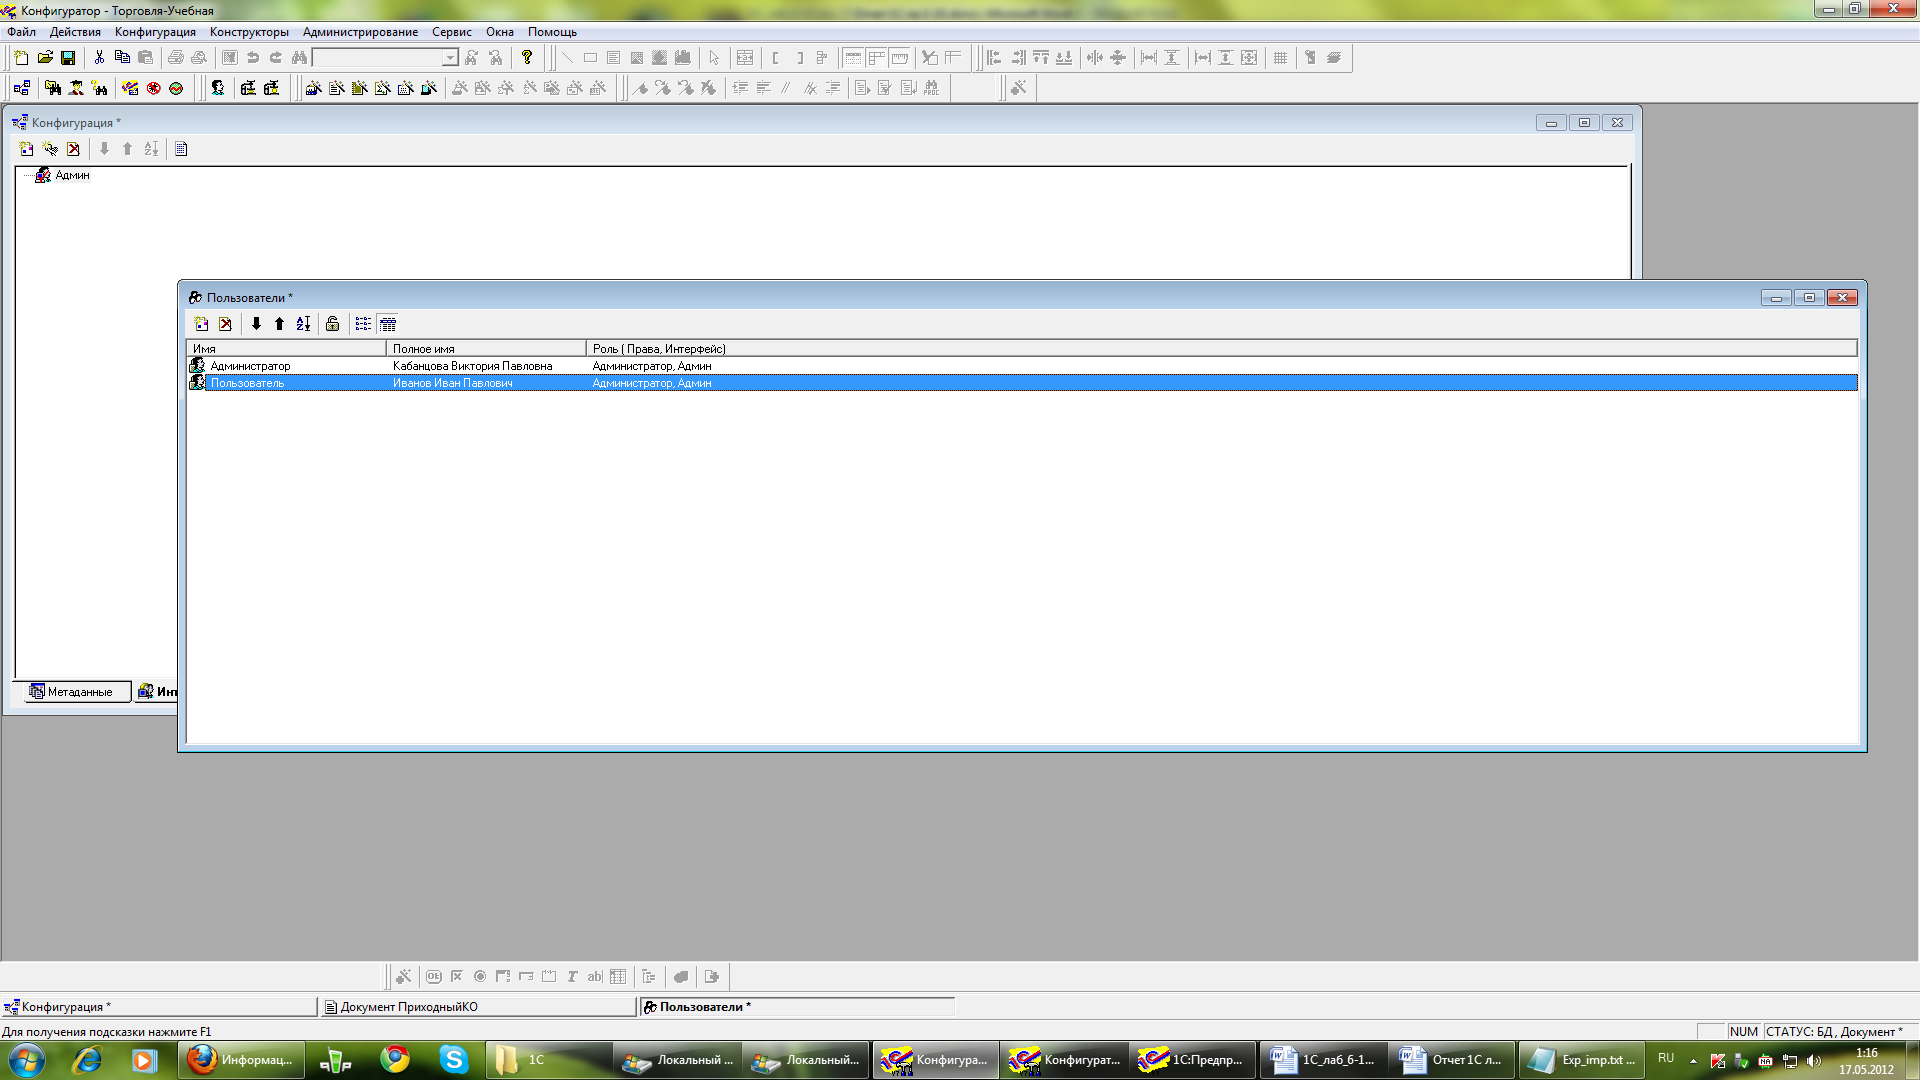
Task: Open the Exp_imp.txt taskbar item
Action: pos(1581,1060)
